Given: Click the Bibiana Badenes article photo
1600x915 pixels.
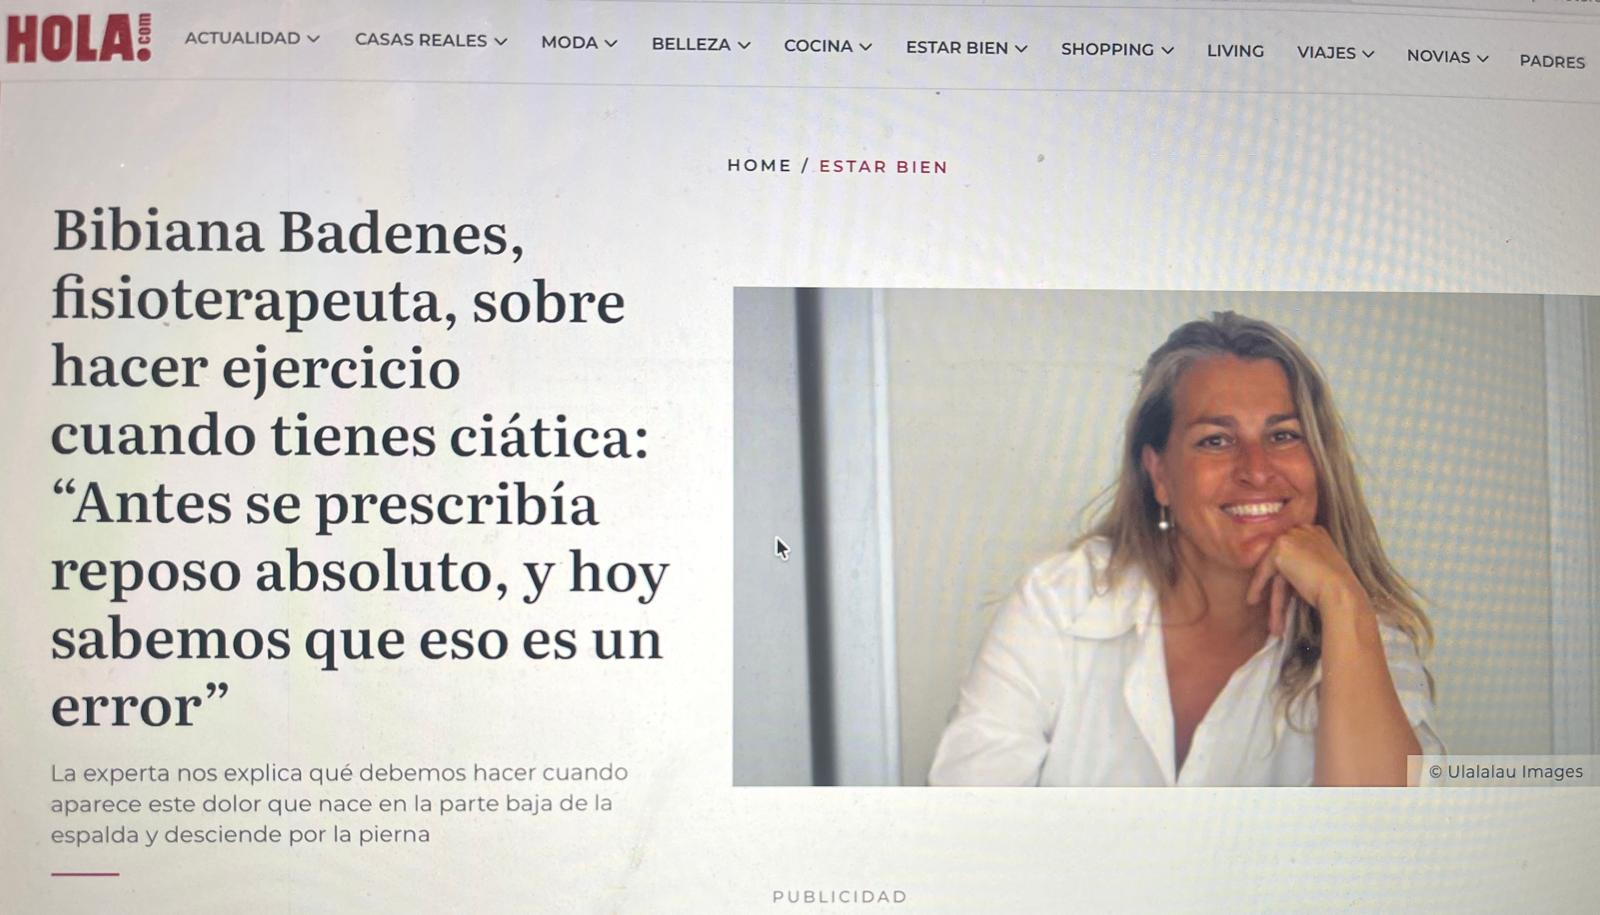Looking at the screenshot, I should click(x=1166, y=537).
